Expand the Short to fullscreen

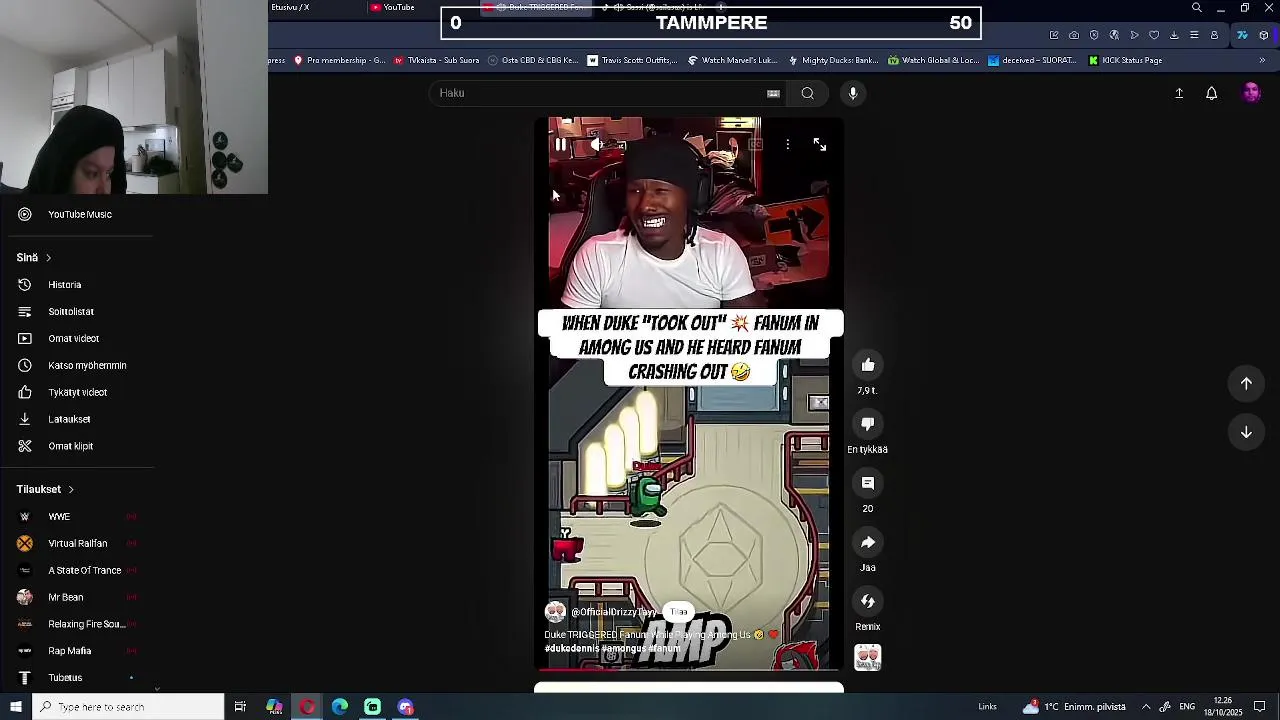coord(820,145)
